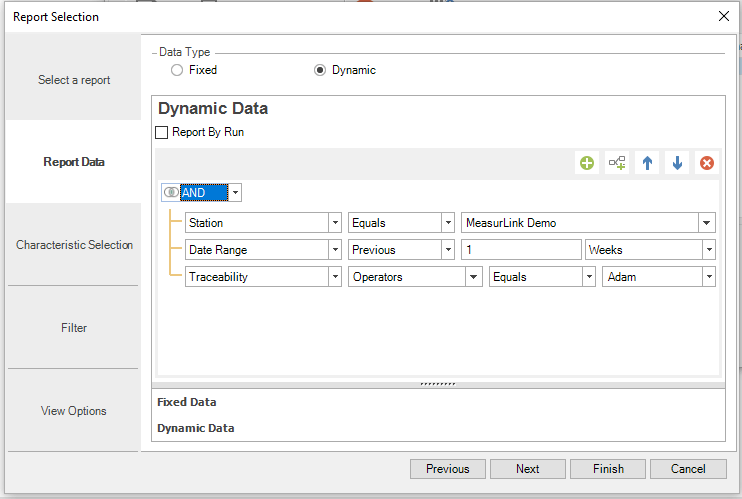Select the Dynamic data type radio button
Image resolution: width=742 pixels, height=499 pixels.
[x=320, y=70]
